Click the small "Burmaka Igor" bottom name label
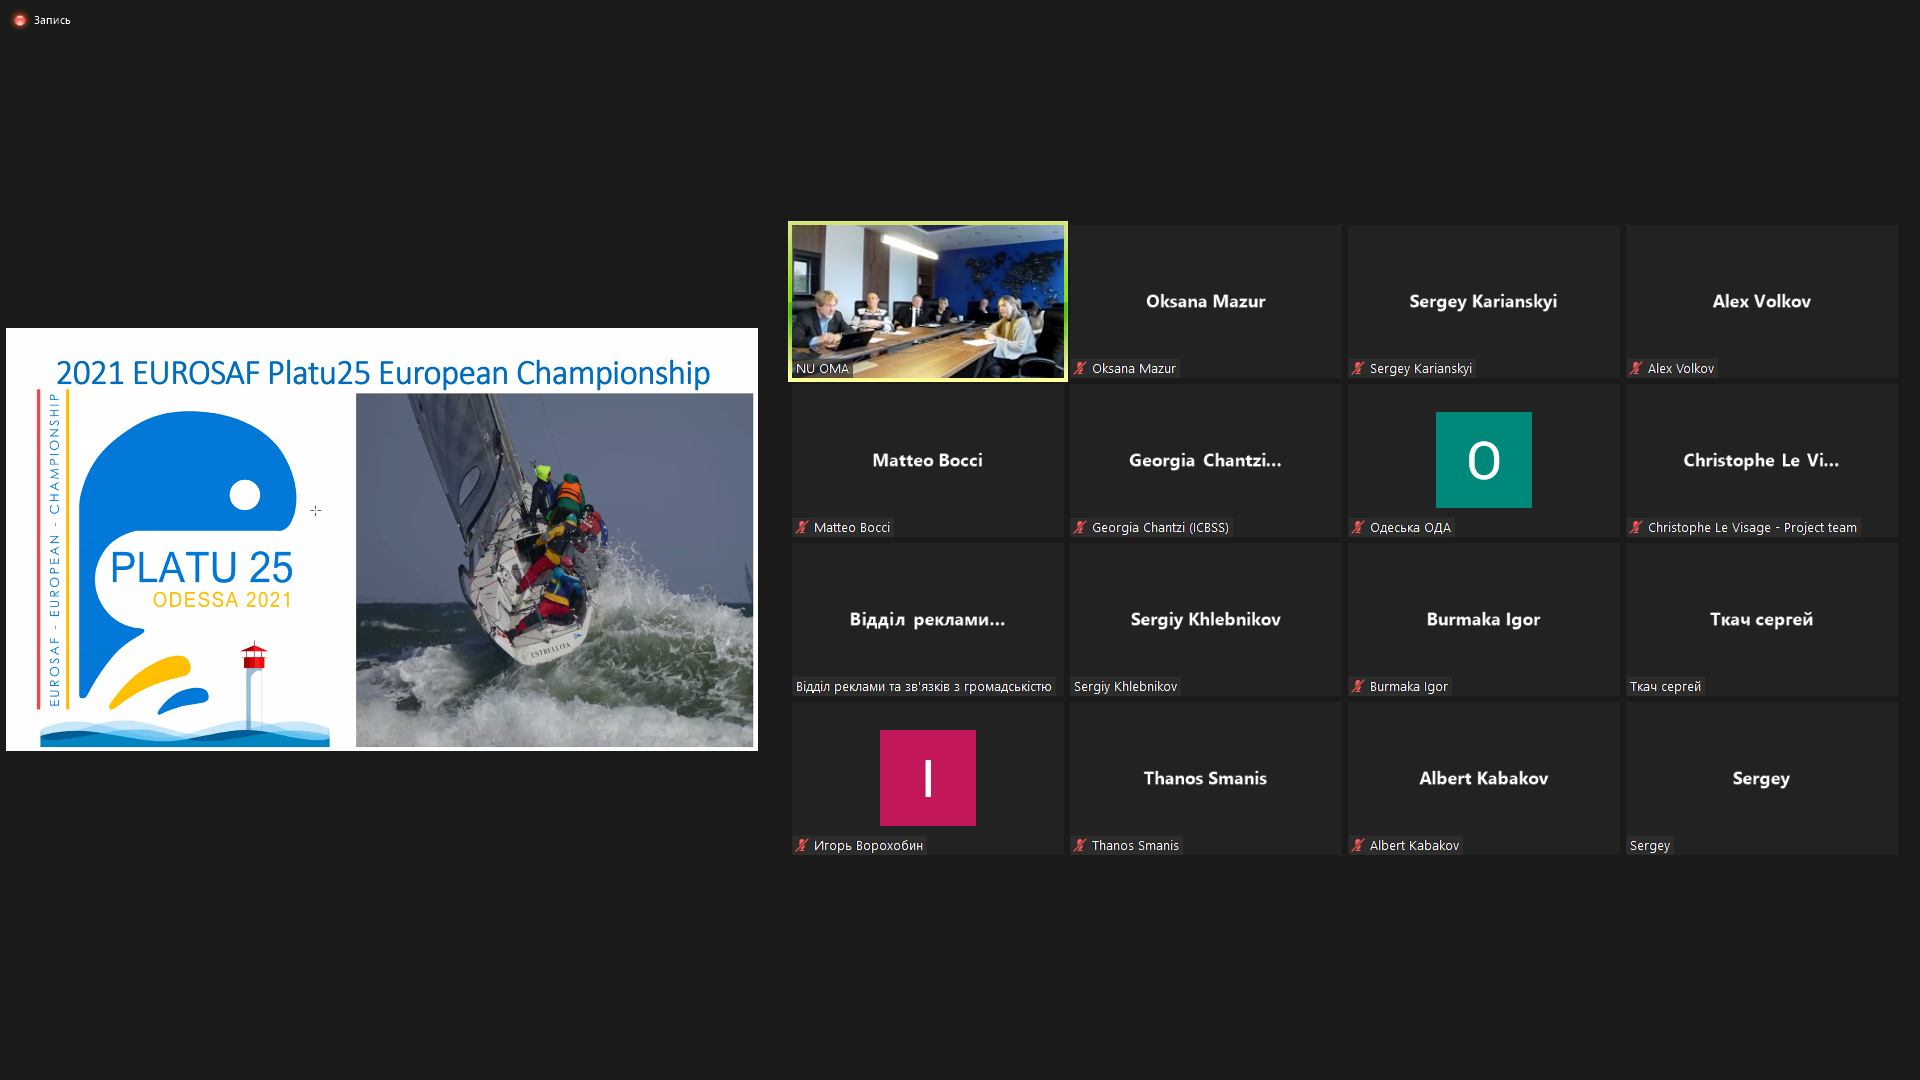1920x1080 pixels. pyautogui.click(x=1409, y=687)
